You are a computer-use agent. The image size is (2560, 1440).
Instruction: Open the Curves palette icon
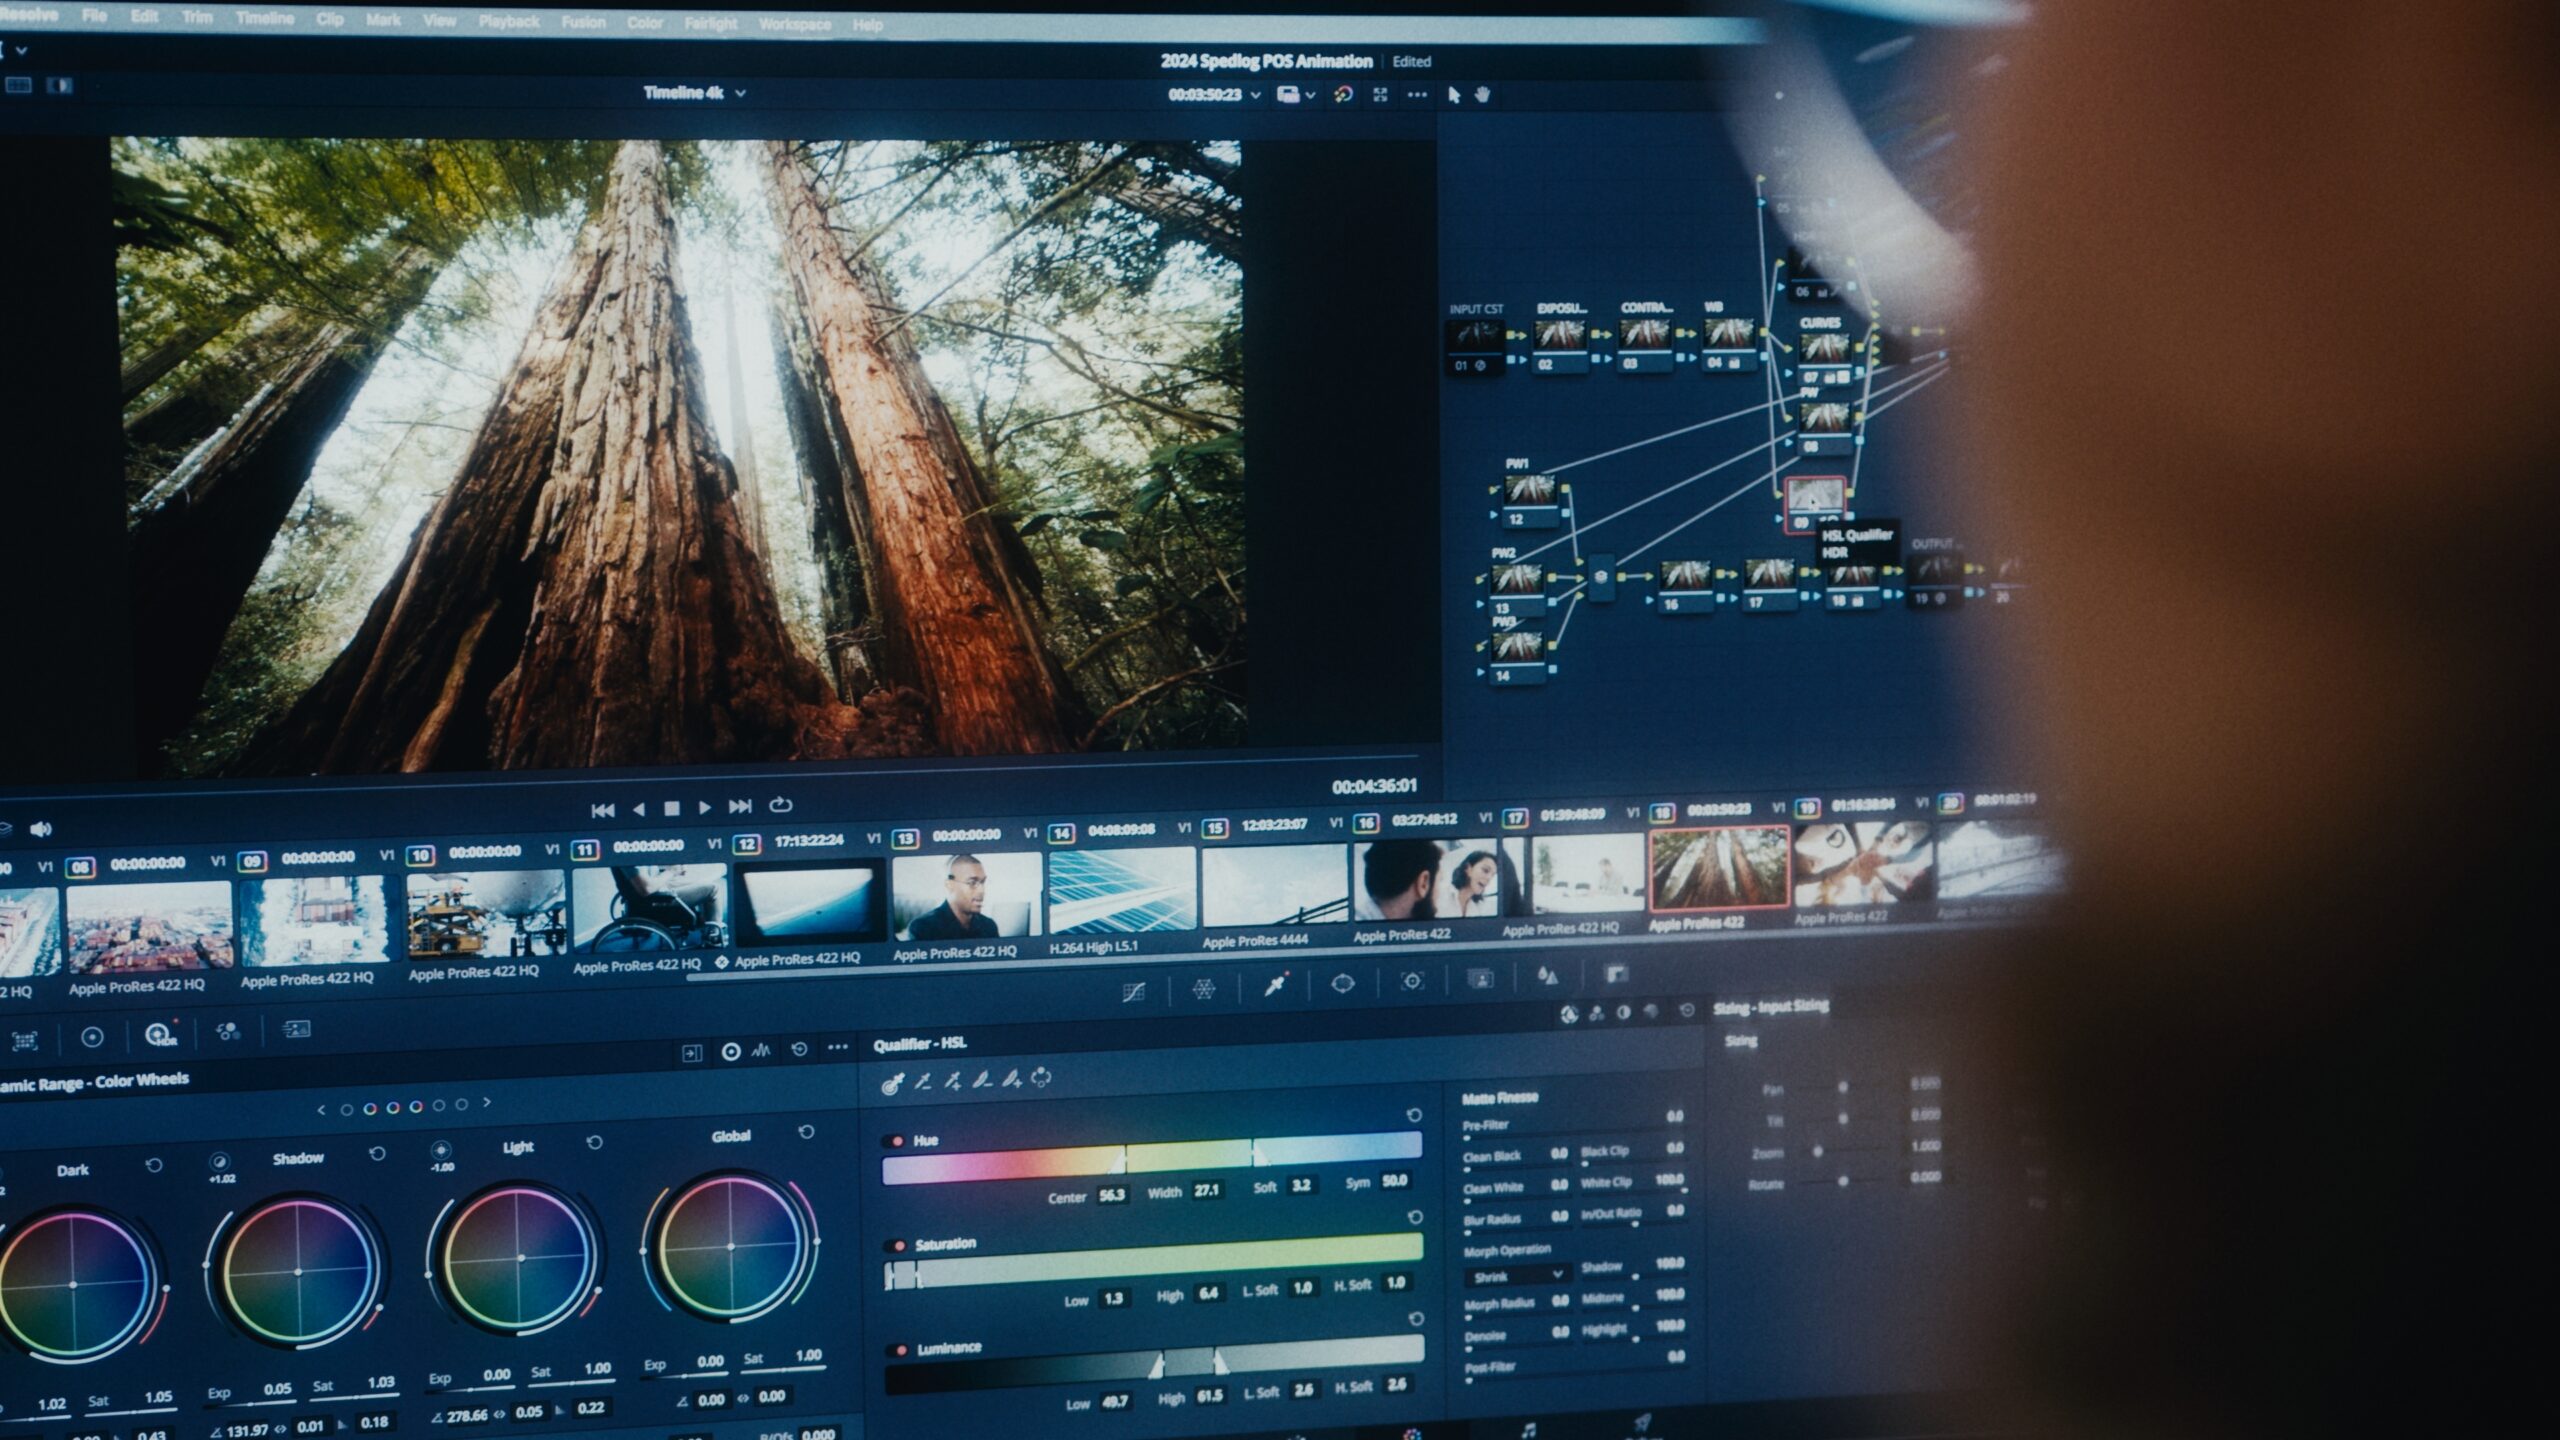(1133, 992)
